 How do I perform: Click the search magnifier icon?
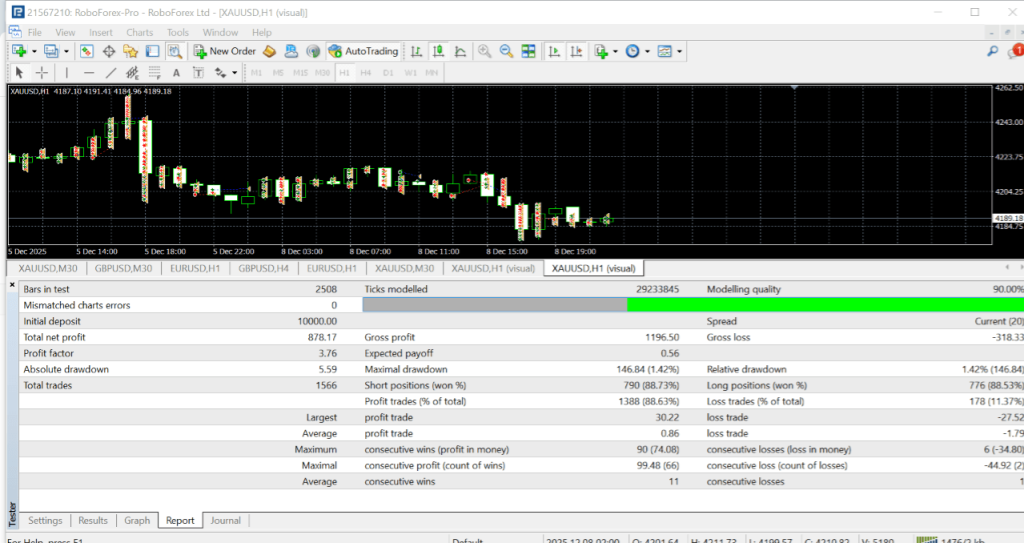pos(993,51)
